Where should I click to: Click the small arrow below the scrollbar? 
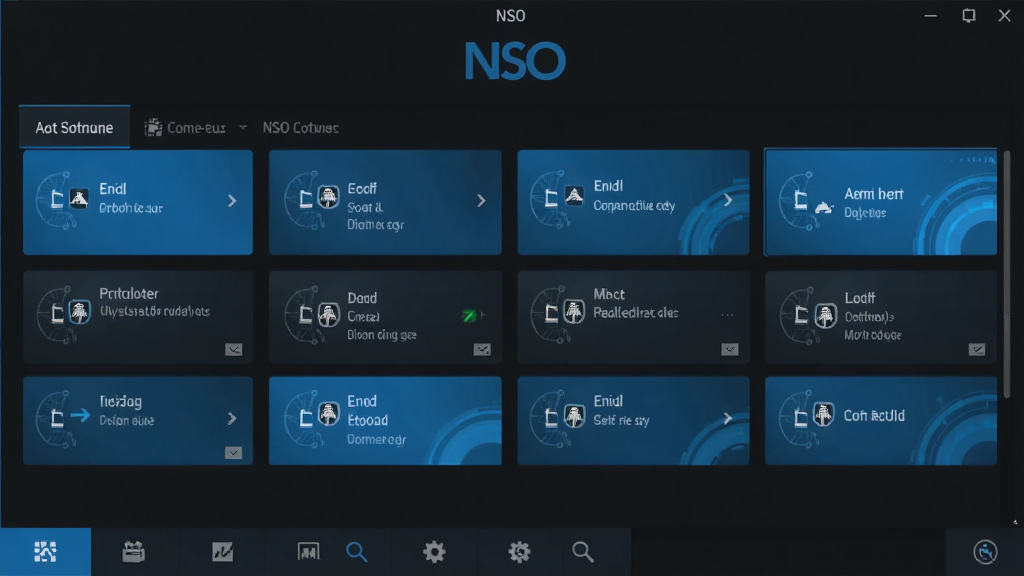click(1015, 522)
